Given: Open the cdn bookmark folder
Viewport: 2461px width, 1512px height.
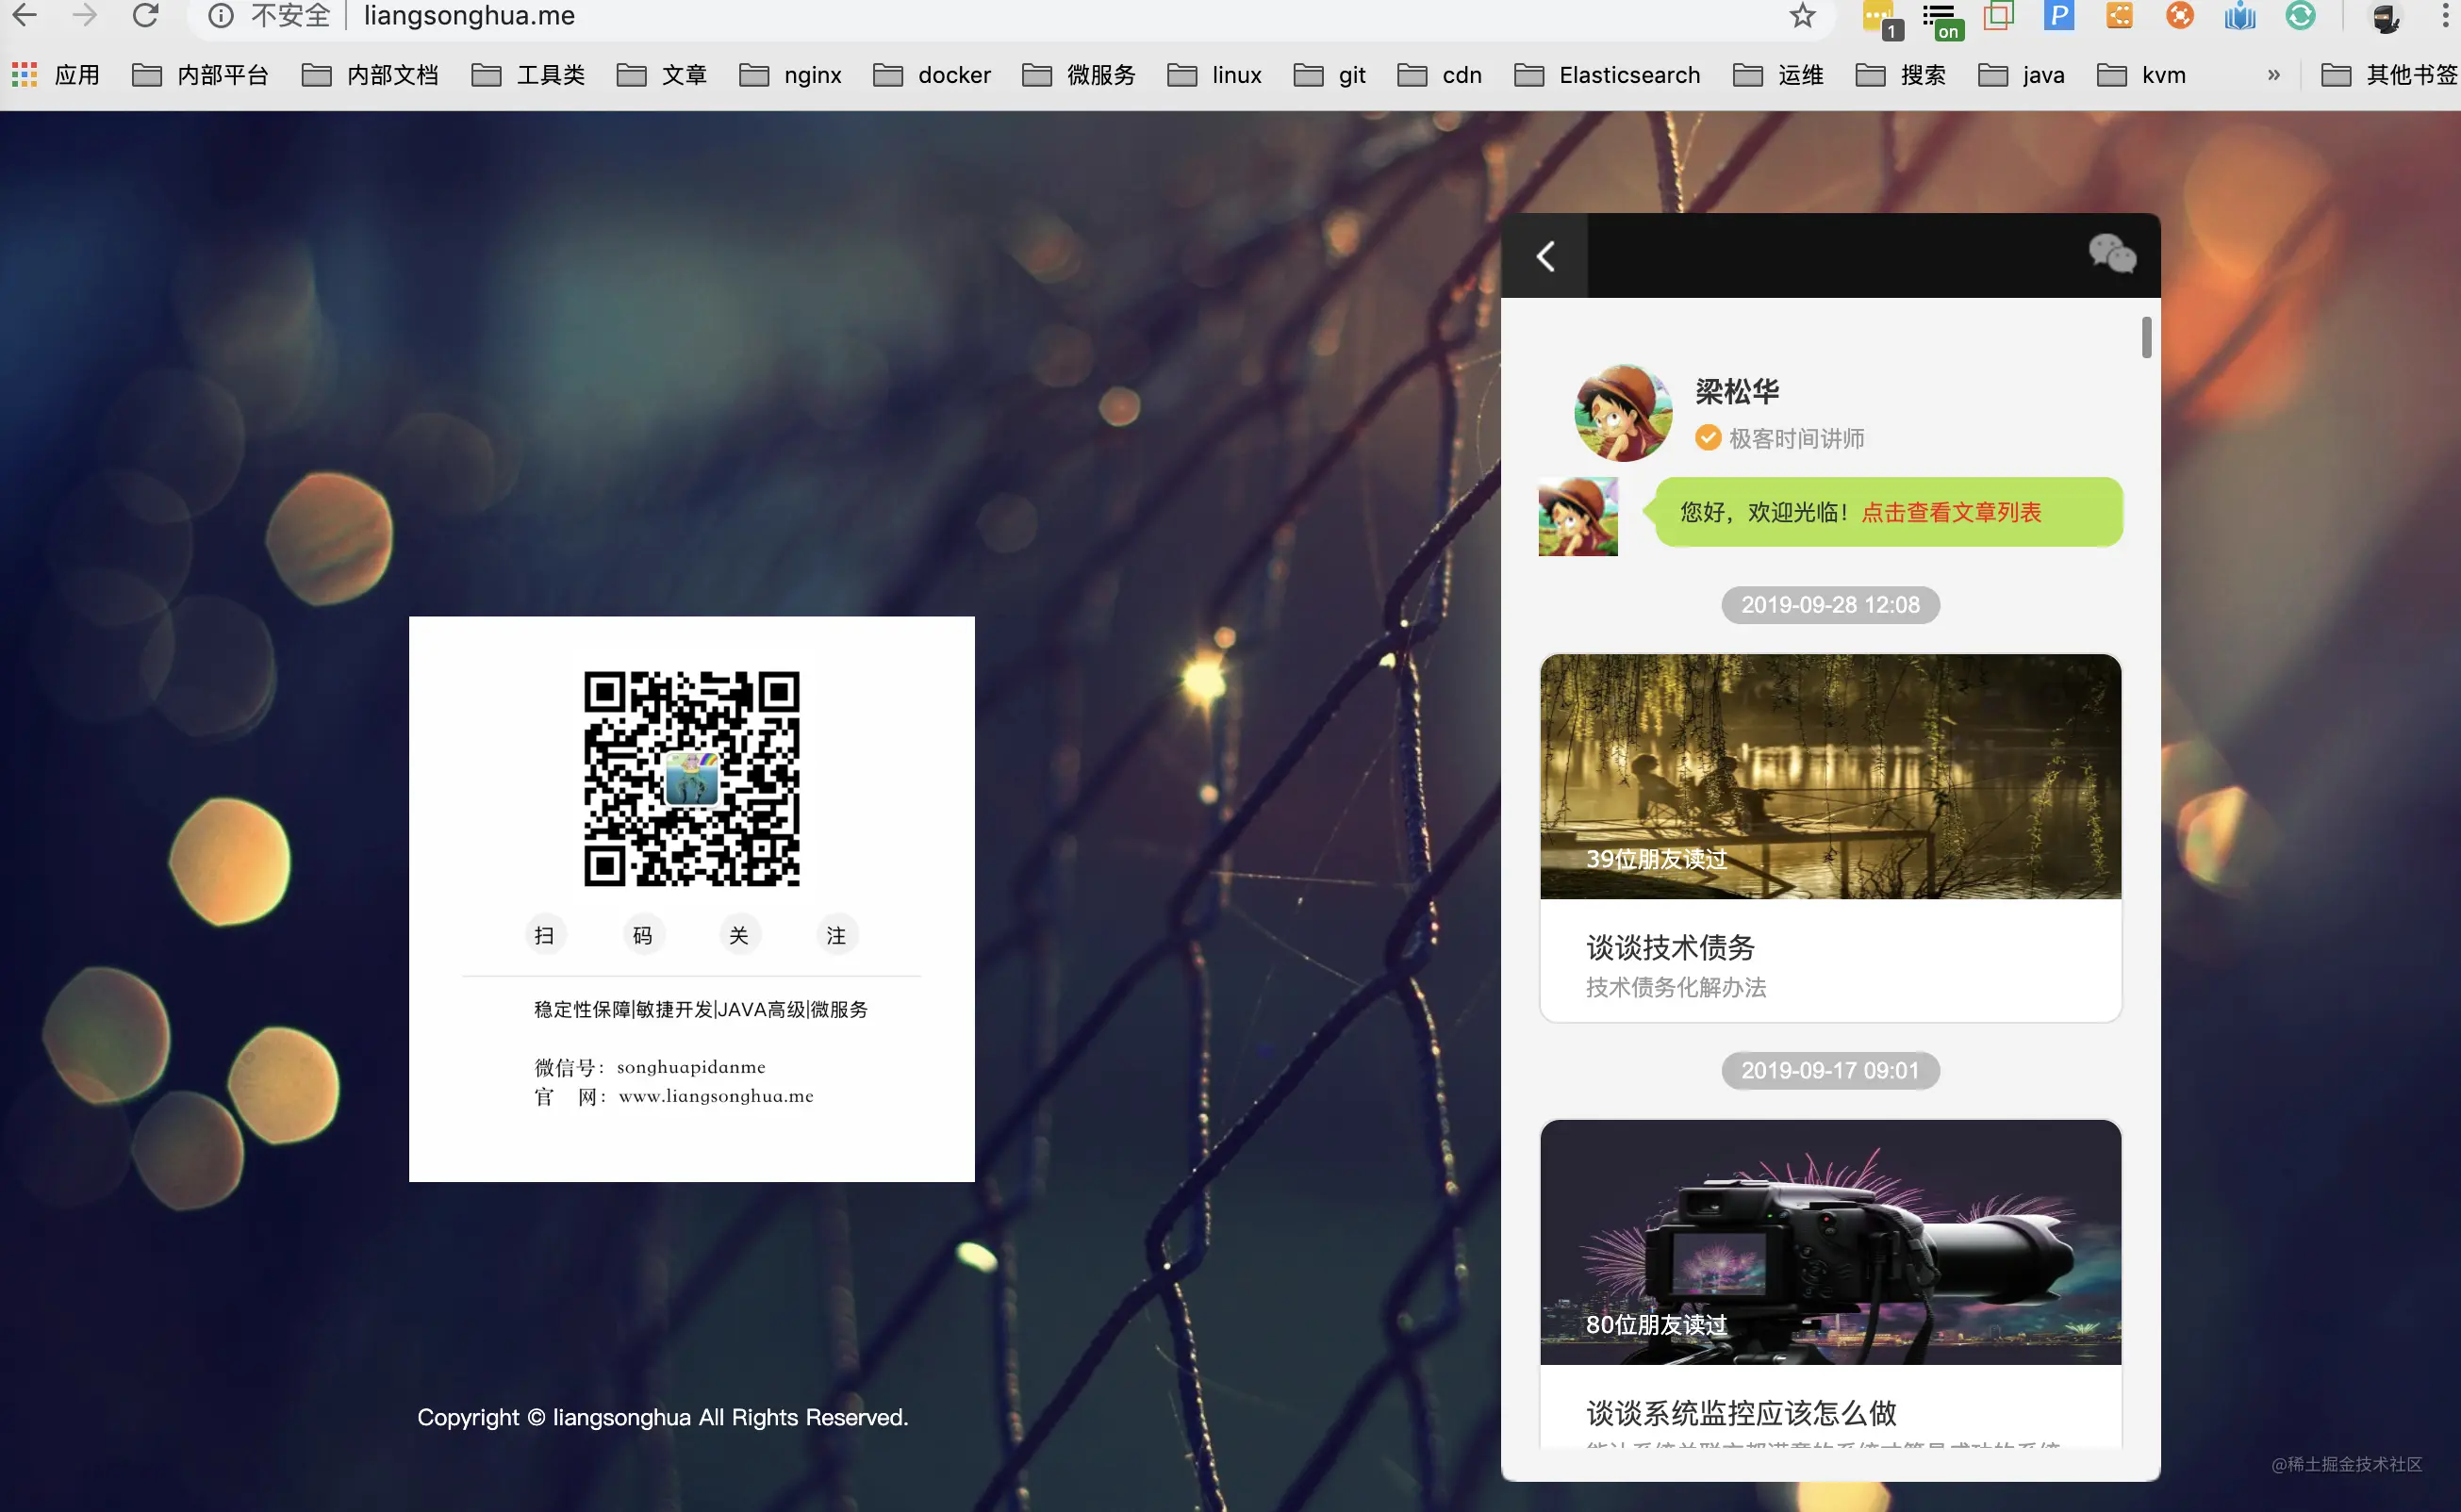Looking at the screenshot, I should (1439, 75).
